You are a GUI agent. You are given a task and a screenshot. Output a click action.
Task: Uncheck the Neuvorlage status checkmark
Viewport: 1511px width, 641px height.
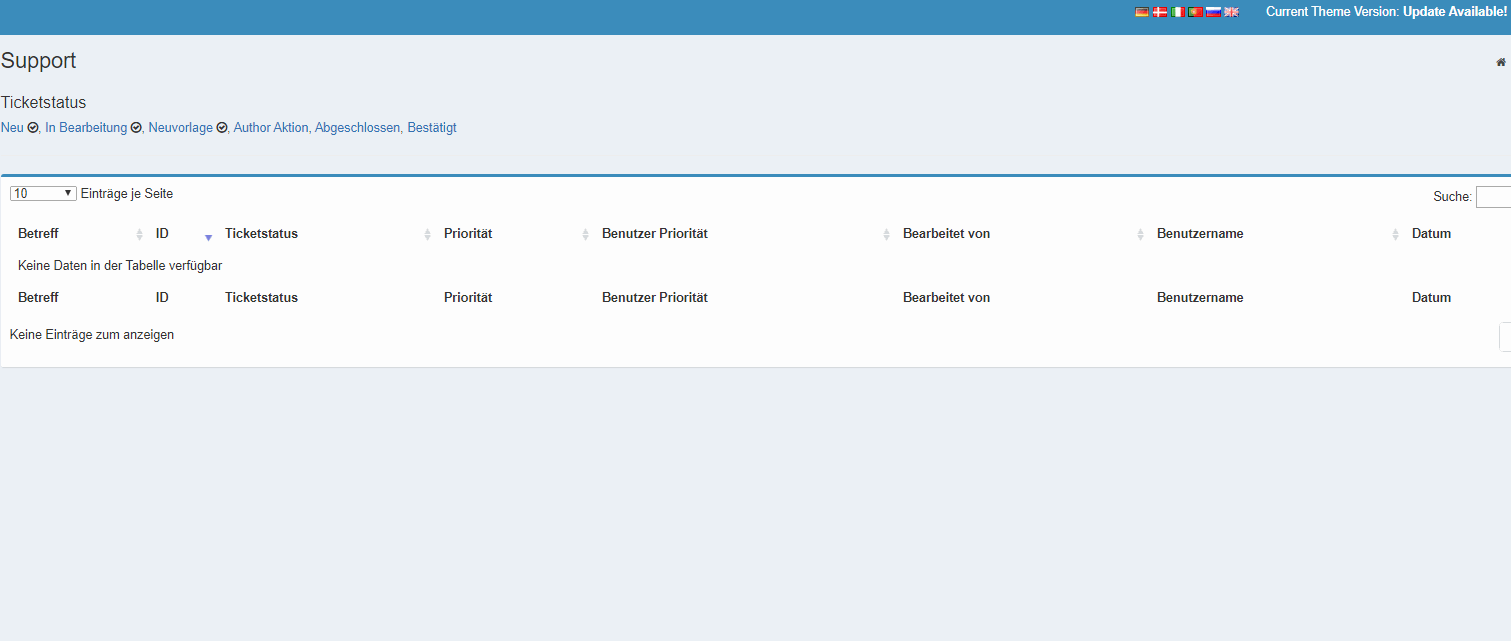tap(222, 128)
